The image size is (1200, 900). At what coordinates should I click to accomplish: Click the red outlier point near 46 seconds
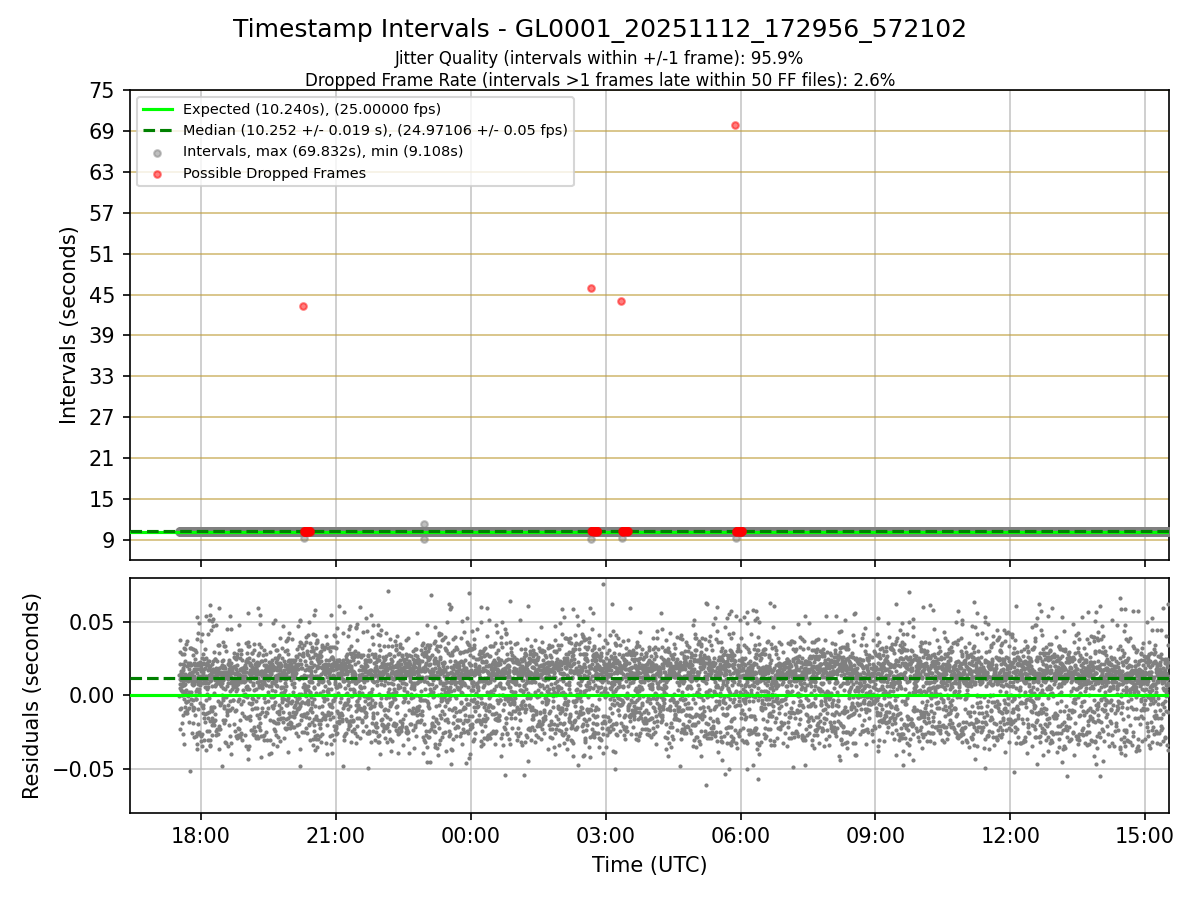point(591,288)
